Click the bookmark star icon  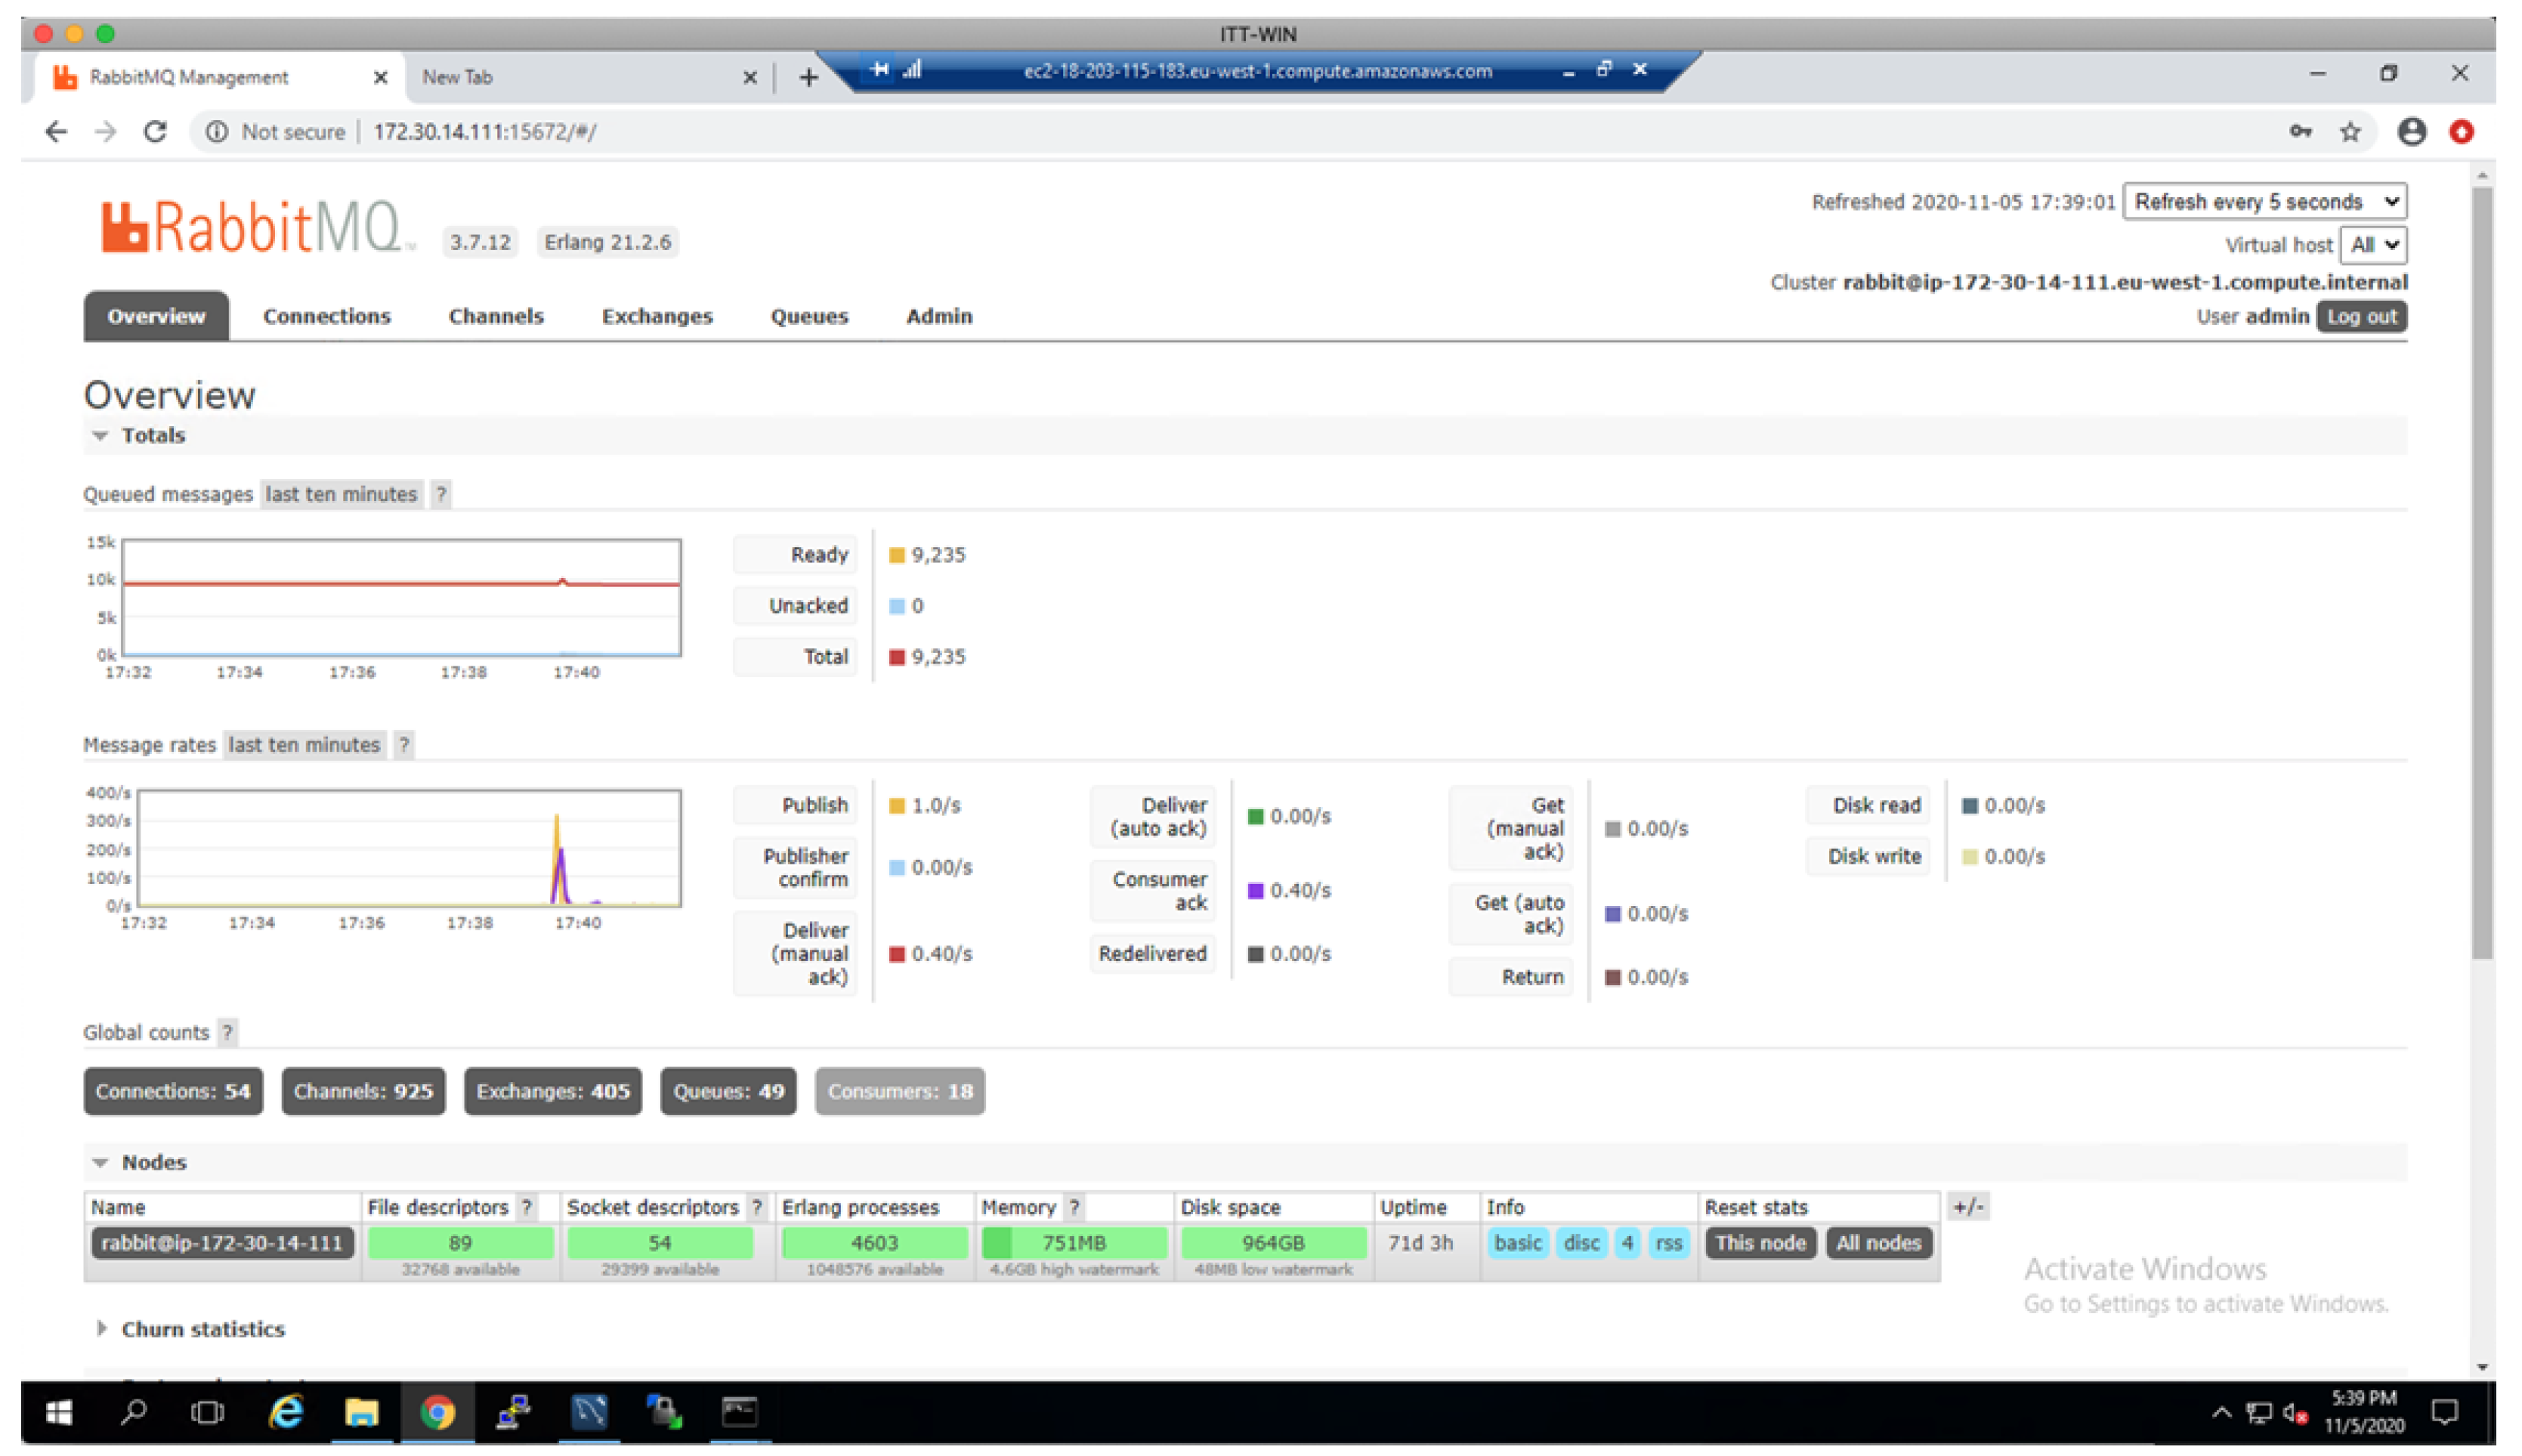pyautogui.click(x=2350, y=132)
